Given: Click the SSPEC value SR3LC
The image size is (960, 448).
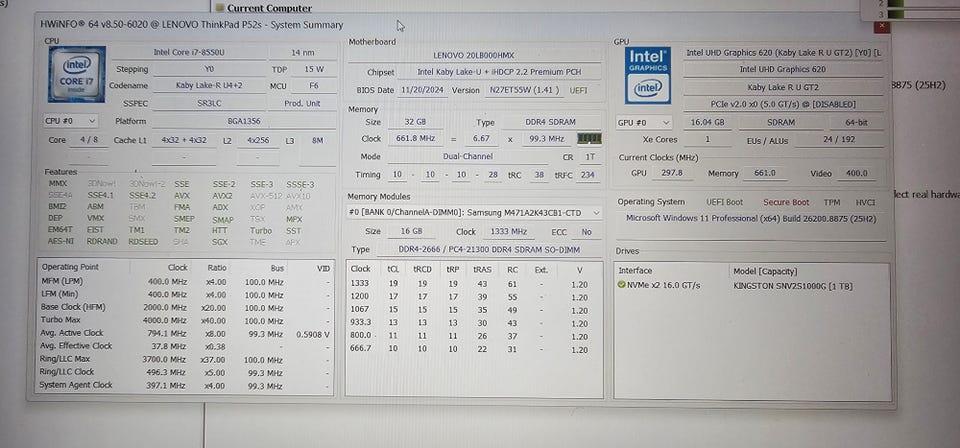Looking at the screenshot, I should [209, 103].
